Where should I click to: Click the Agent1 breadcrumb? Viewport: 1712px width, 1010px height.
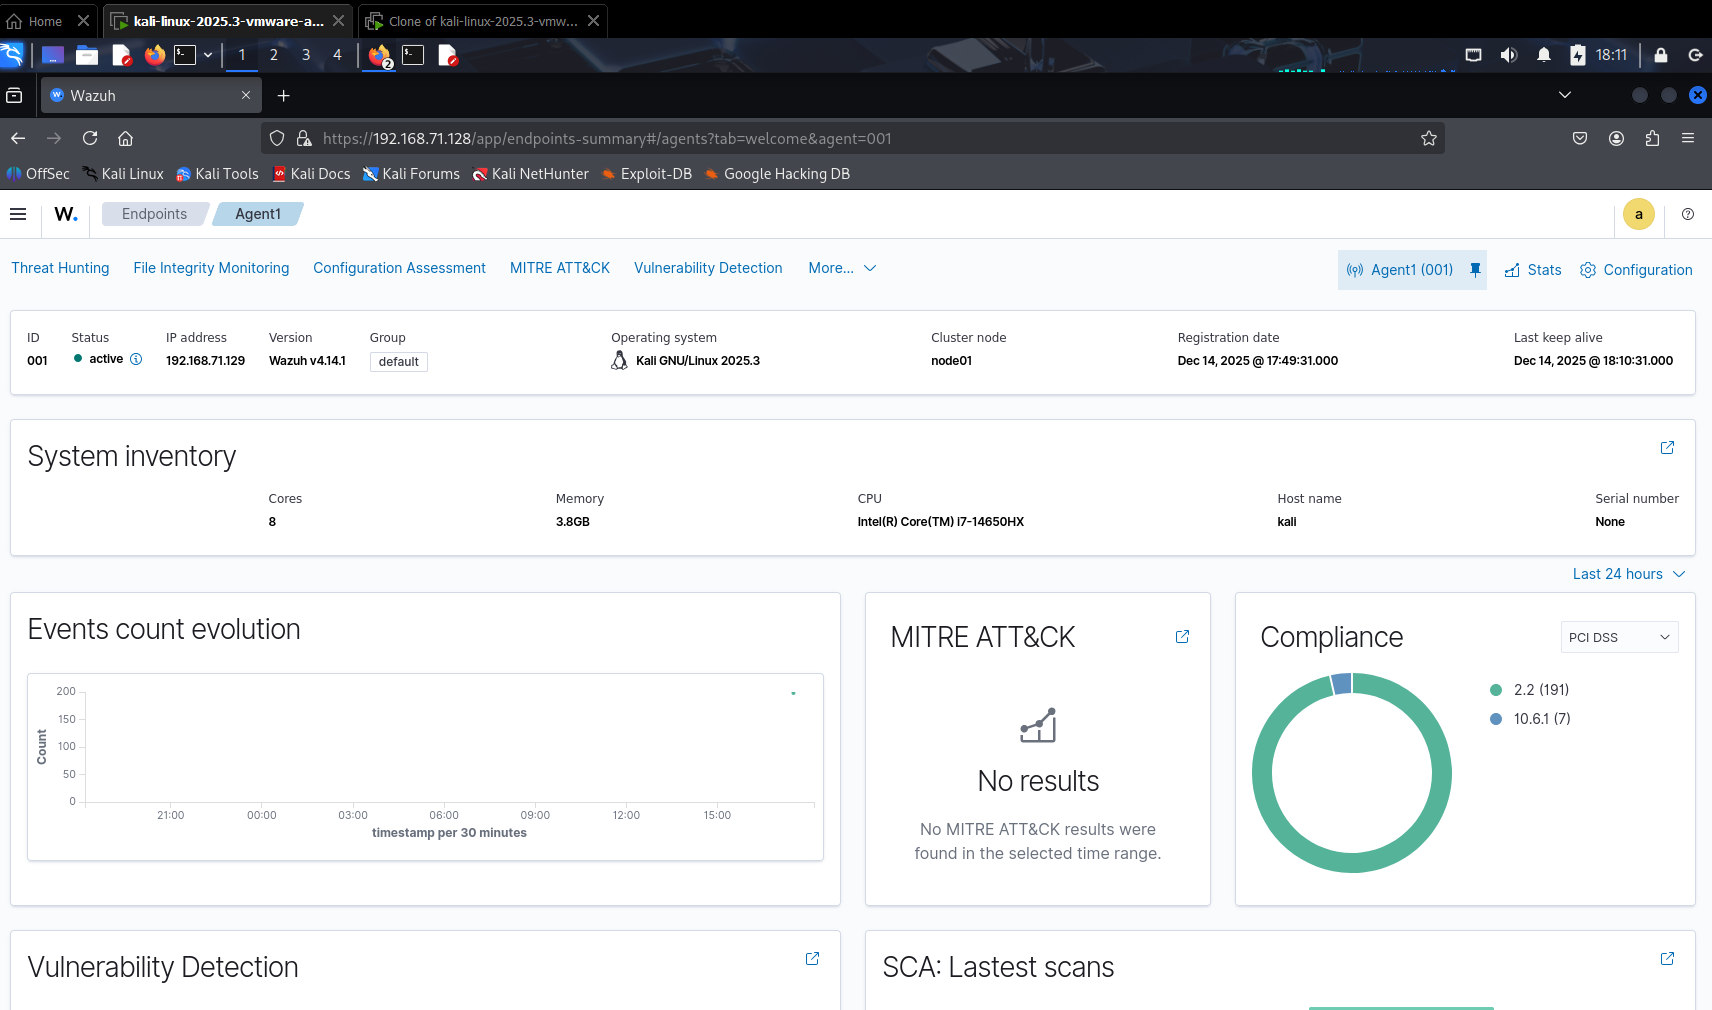(x=258, y=214)
